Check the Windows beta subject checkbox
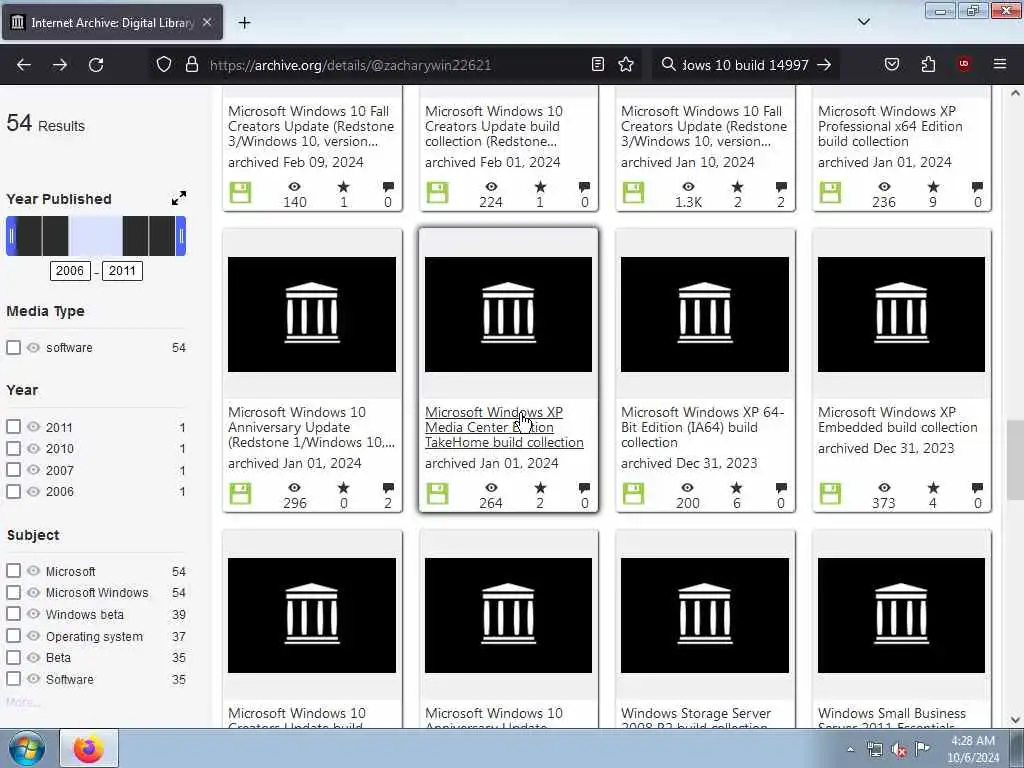Screen dimensions: 1024x768 [x=13, y=614]
